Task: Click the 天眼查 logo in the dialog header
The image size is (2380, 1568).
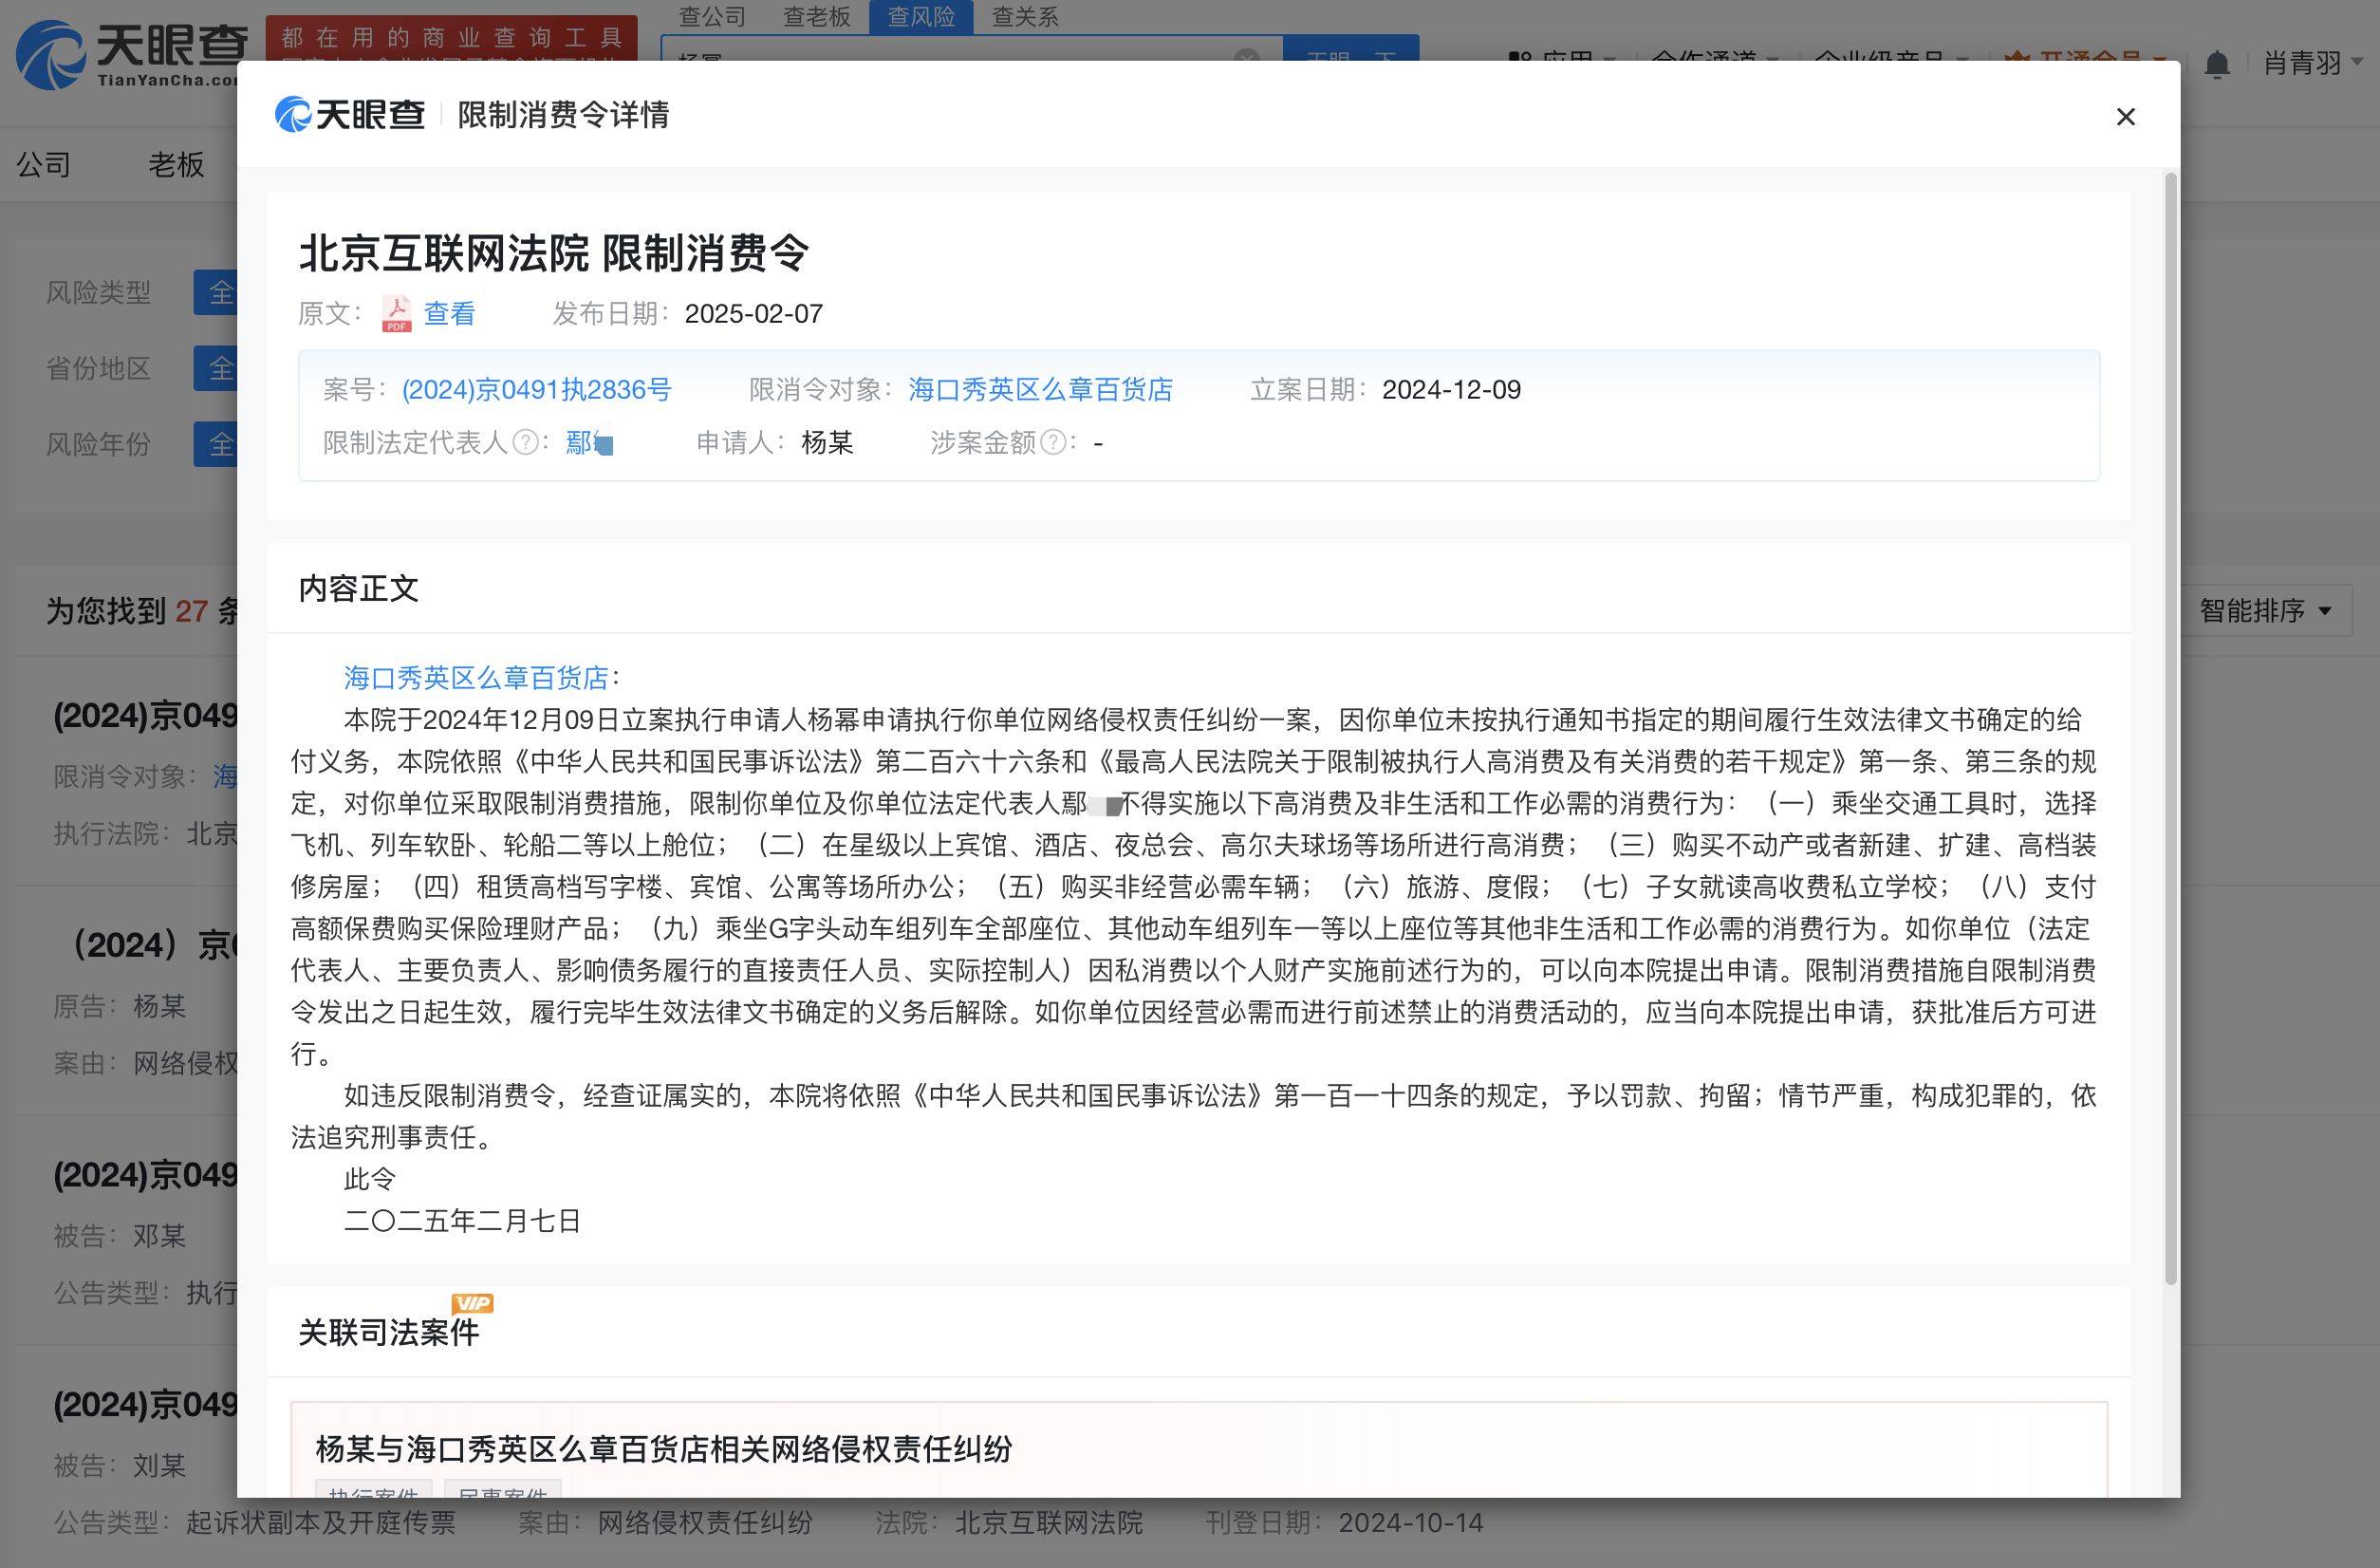Action: (x=350, y=115)
